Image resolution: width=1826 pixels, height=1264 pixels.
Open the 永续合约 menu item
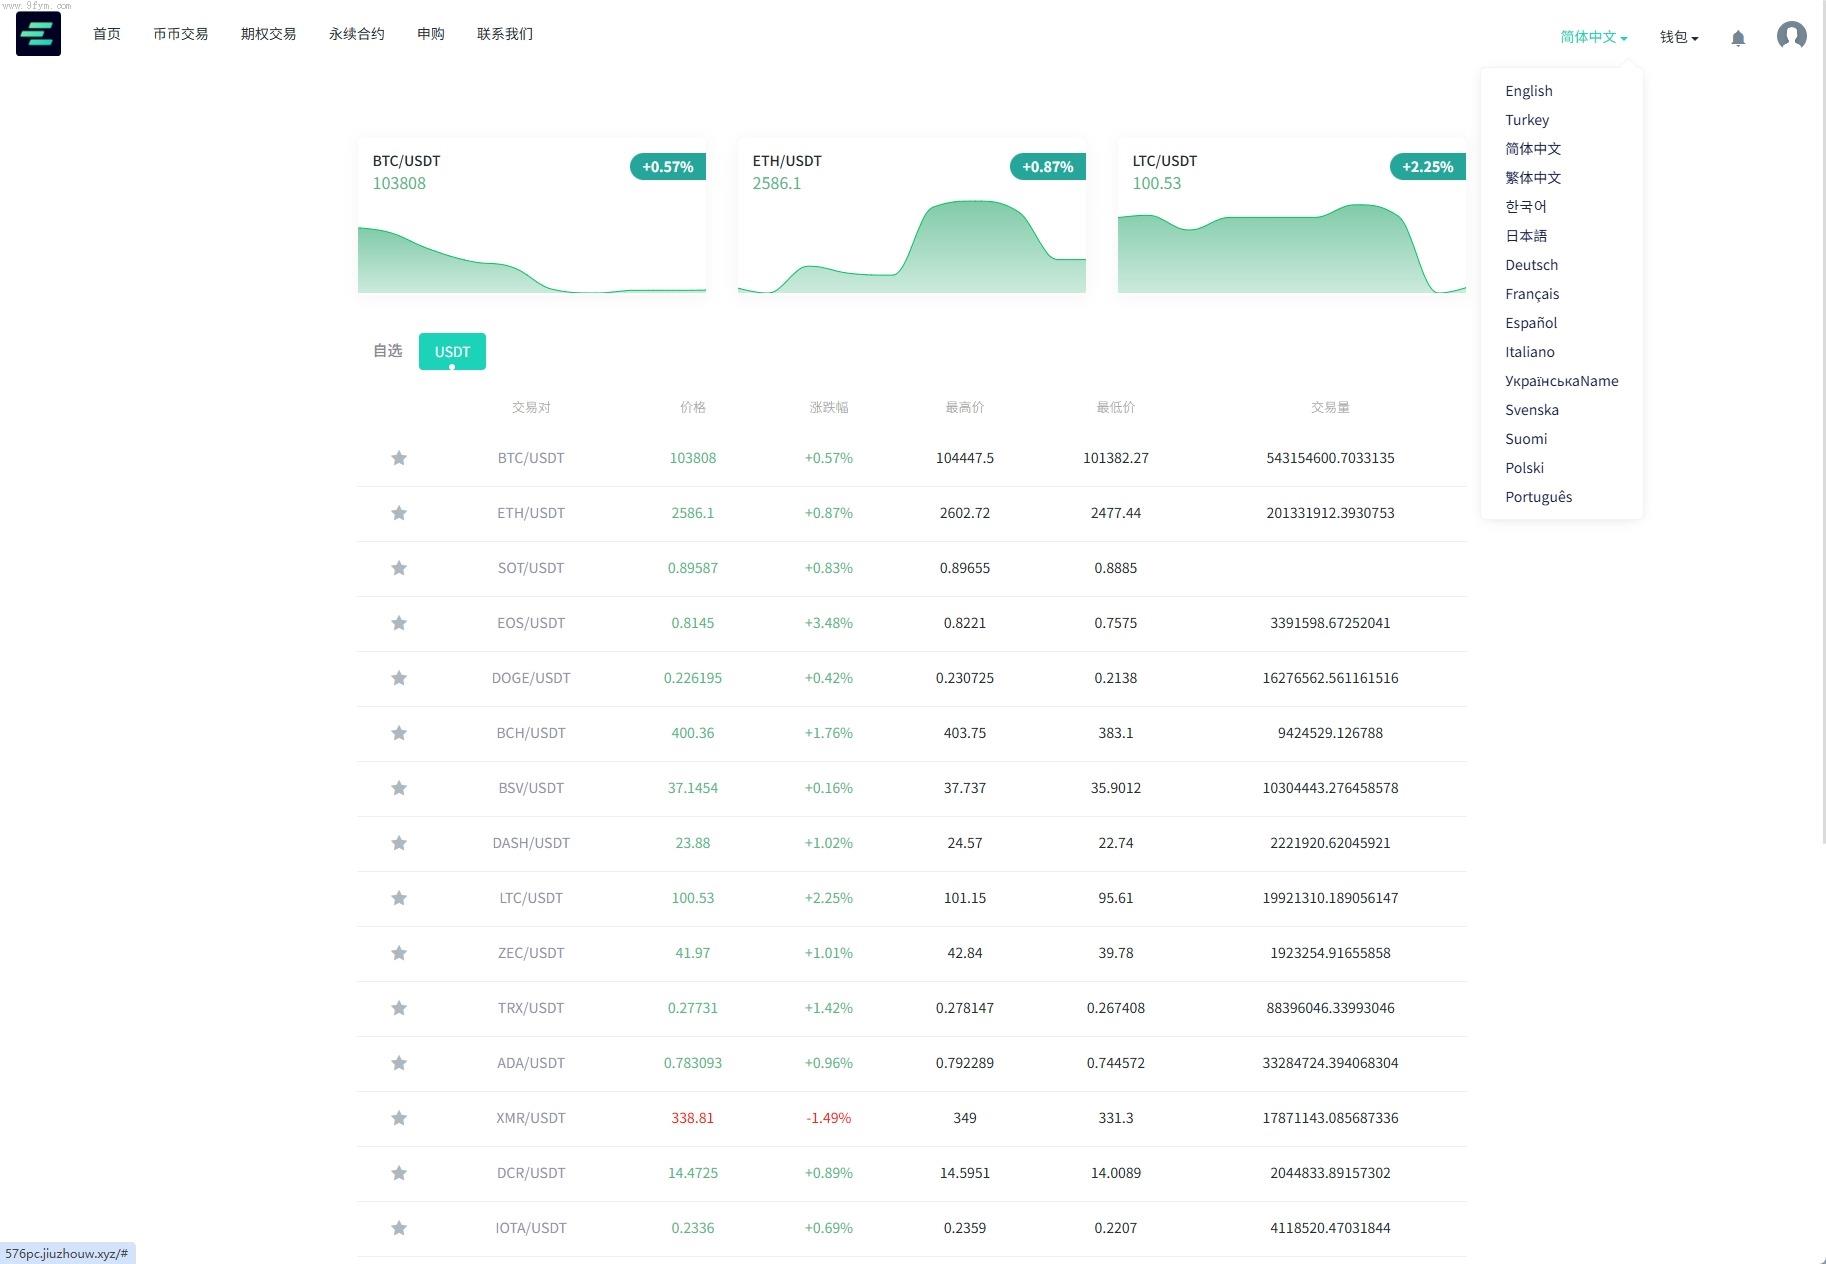pyautogui.click(x=356, y=34)
